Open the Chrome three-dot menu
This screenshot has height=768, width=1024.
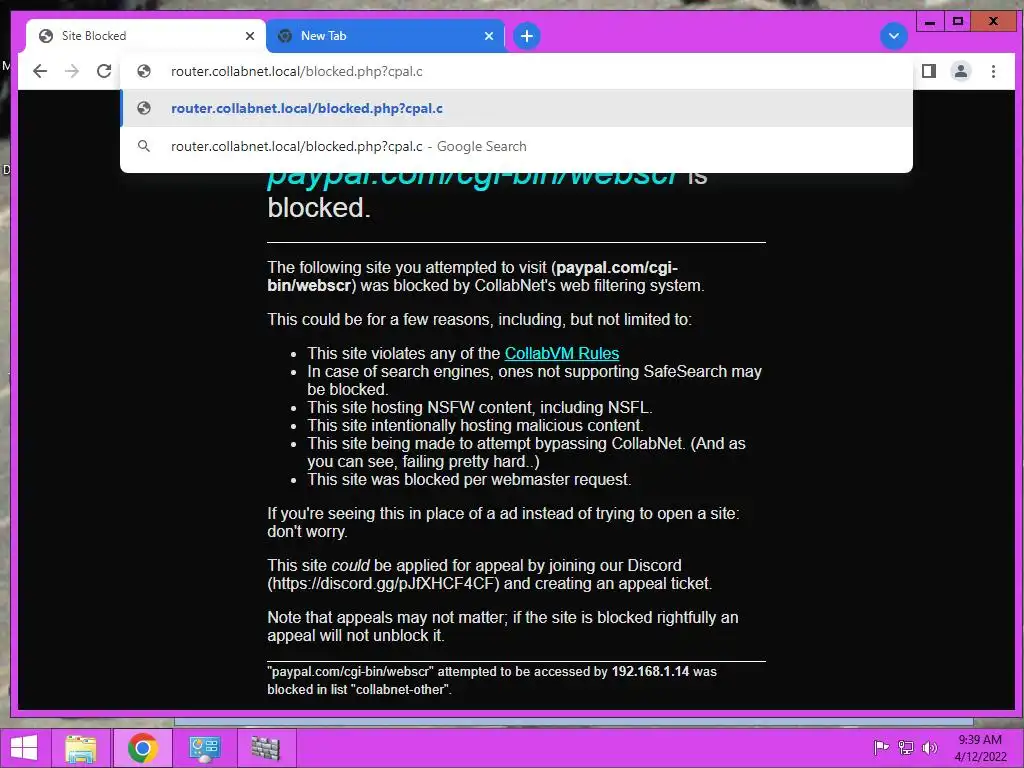[x=993, y=71]
